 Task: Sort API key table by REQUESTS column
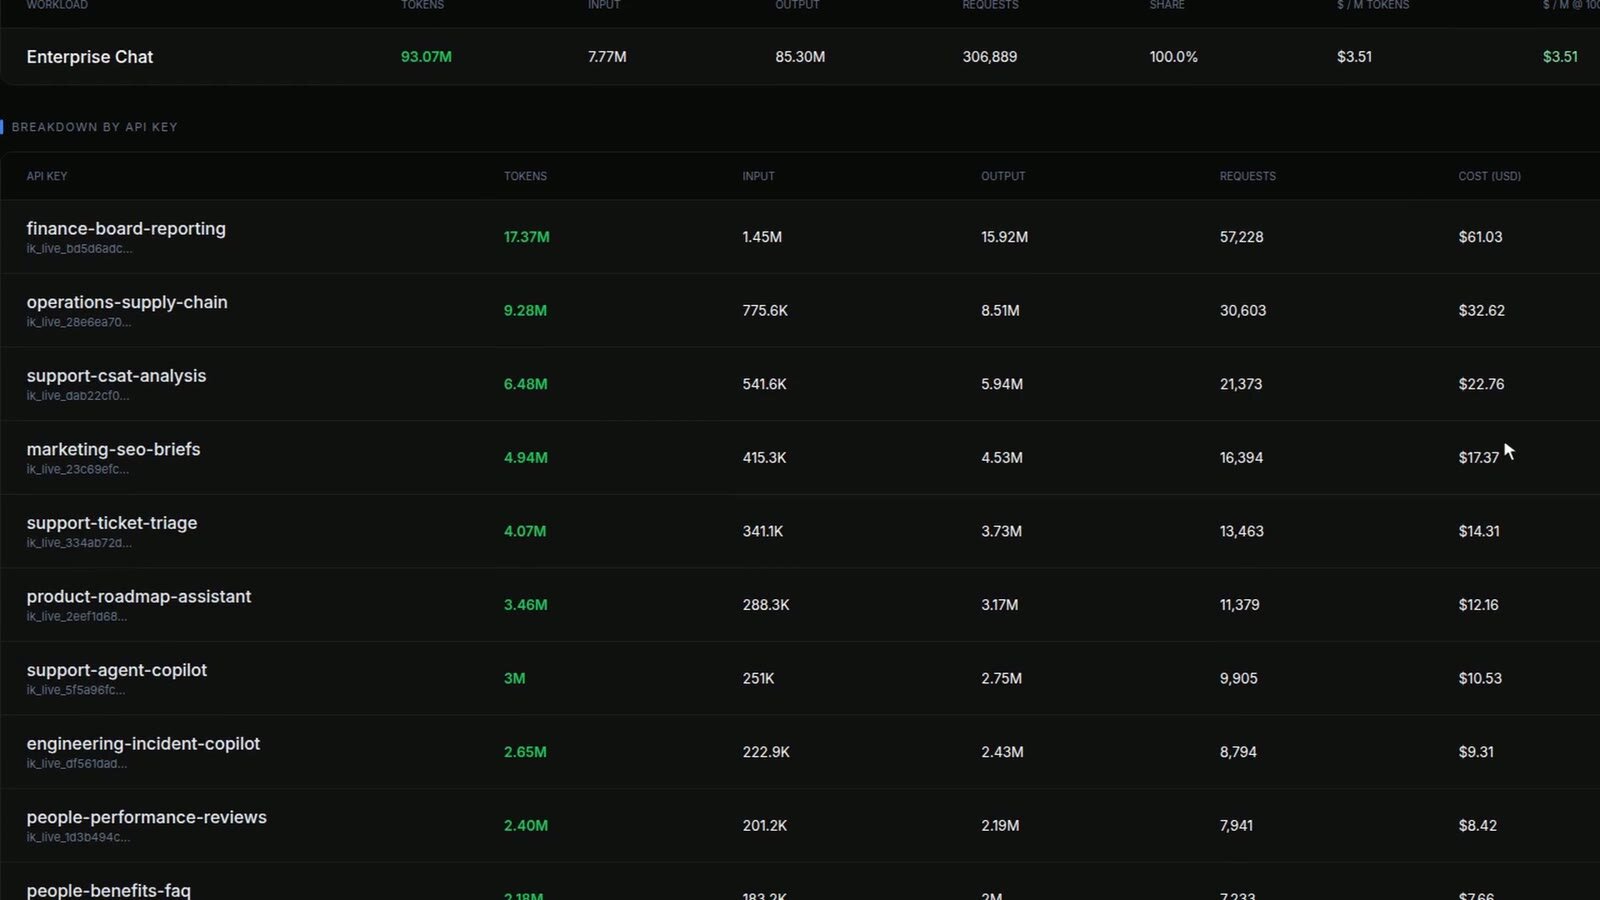point(1247,176)
